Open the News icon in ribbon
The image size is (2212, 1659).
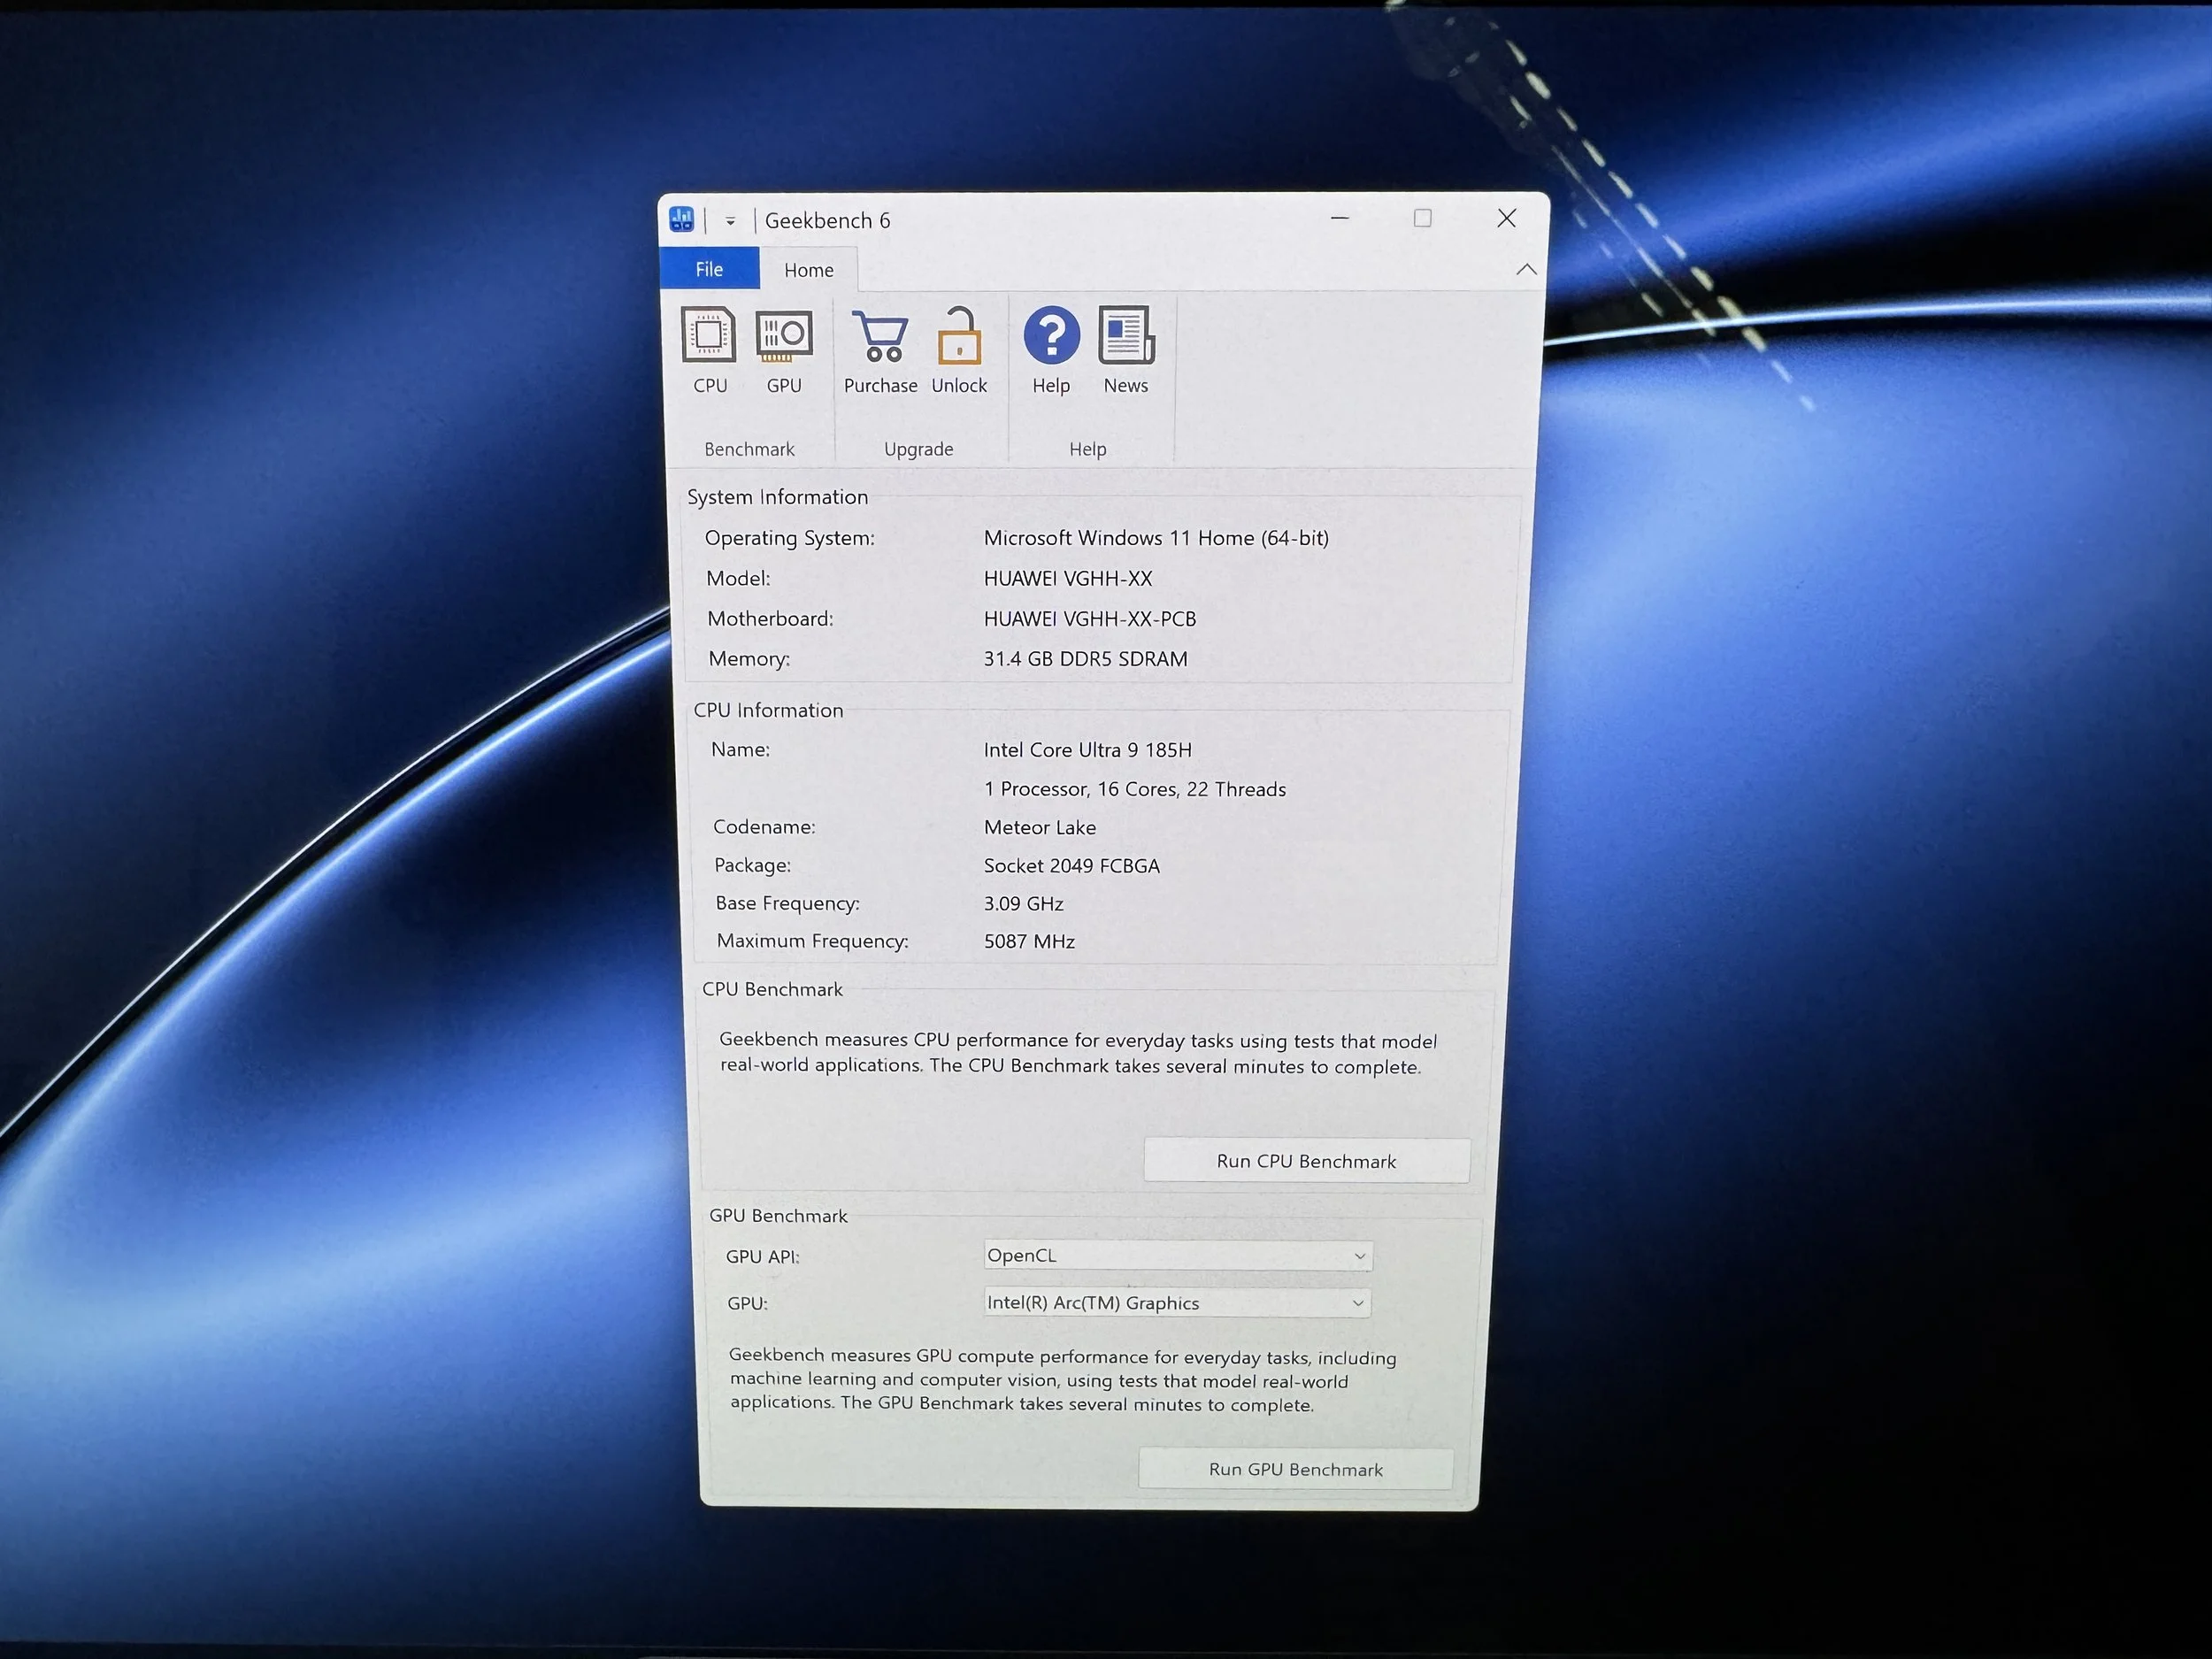point(1126,336)
